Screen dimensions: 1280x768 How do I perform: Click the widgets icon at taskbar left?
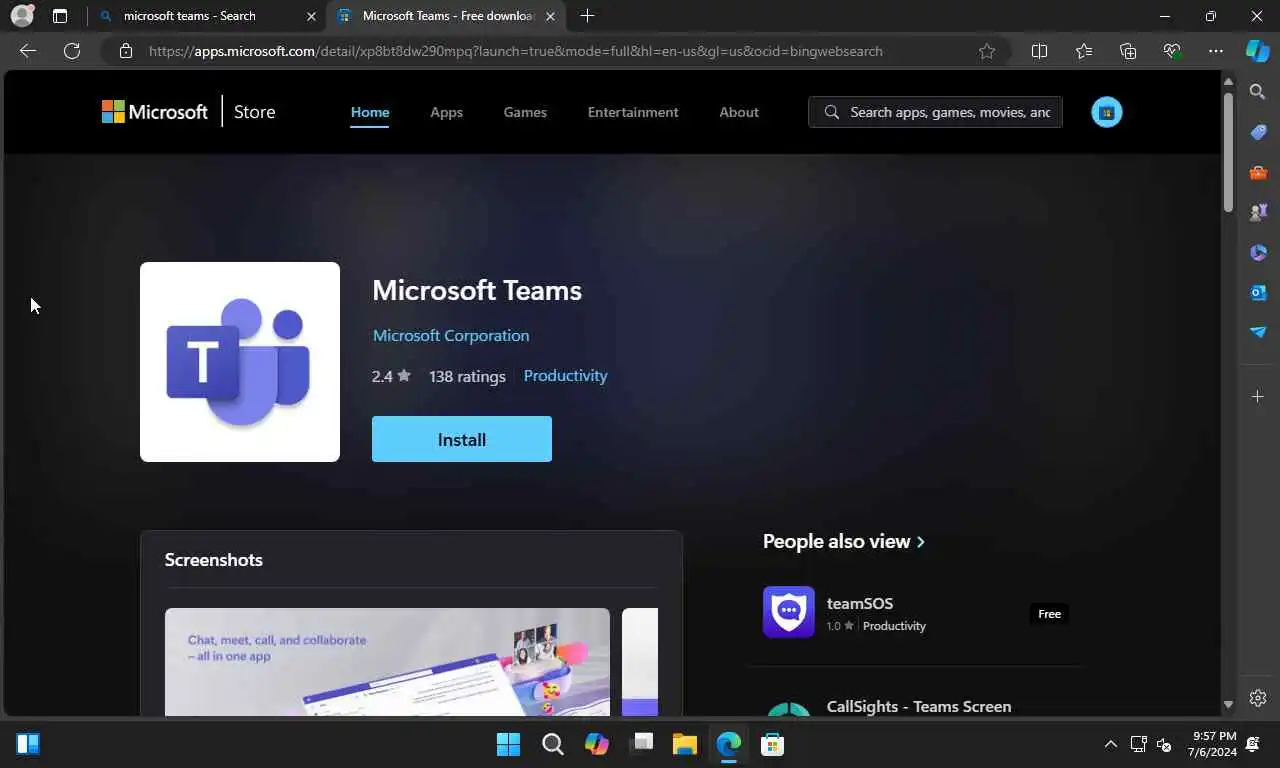pyautogui.click(x=28, y=744)
